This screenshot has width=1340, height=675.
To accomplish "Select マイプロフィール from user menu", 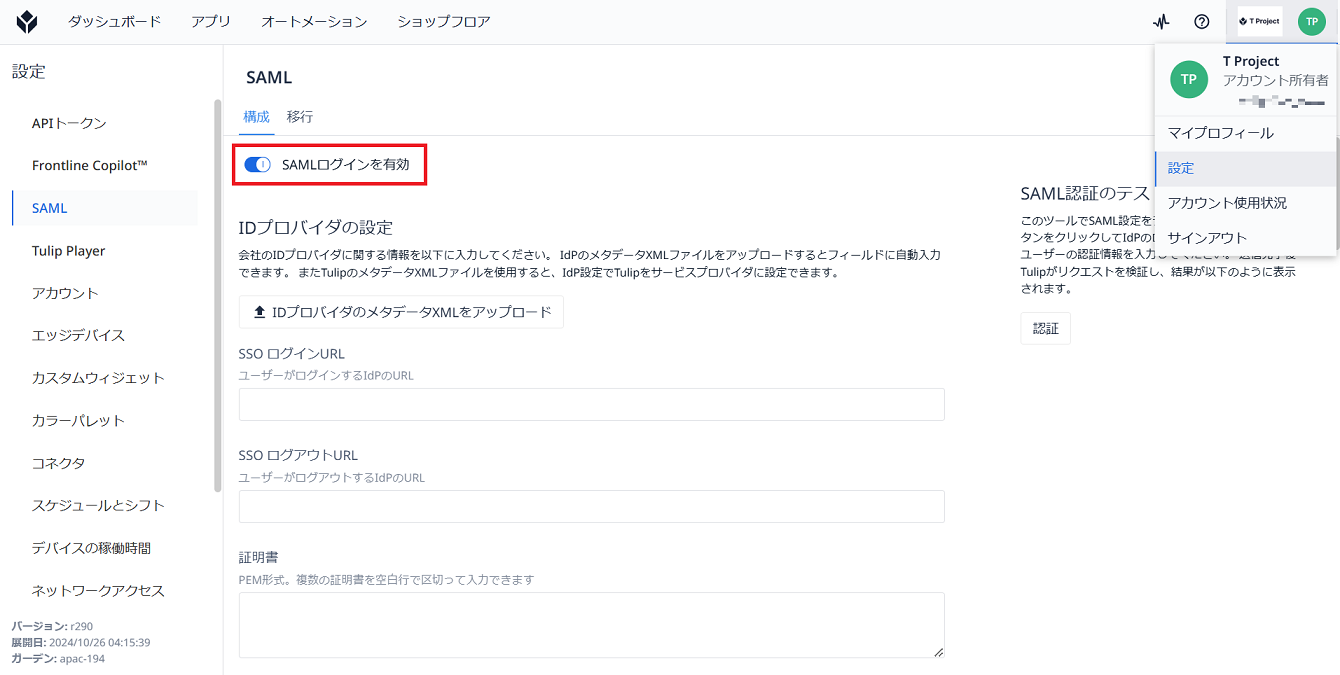I will (1245, 133).
